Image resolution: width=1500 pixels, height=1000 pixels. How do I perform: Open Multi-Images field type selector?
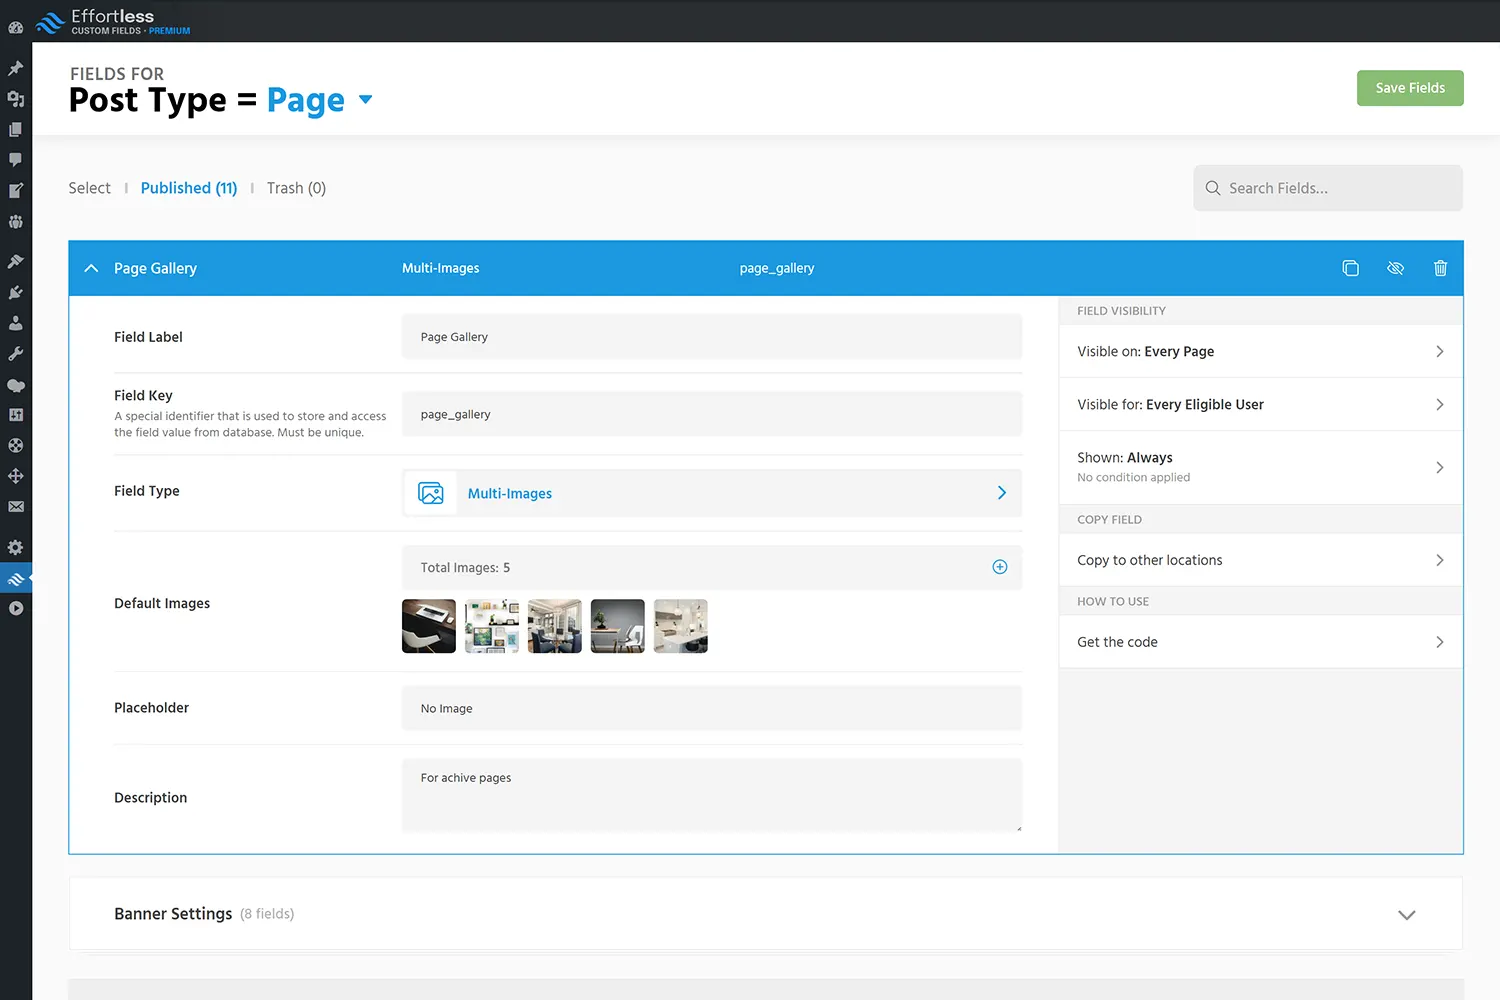tap(711, 493)
